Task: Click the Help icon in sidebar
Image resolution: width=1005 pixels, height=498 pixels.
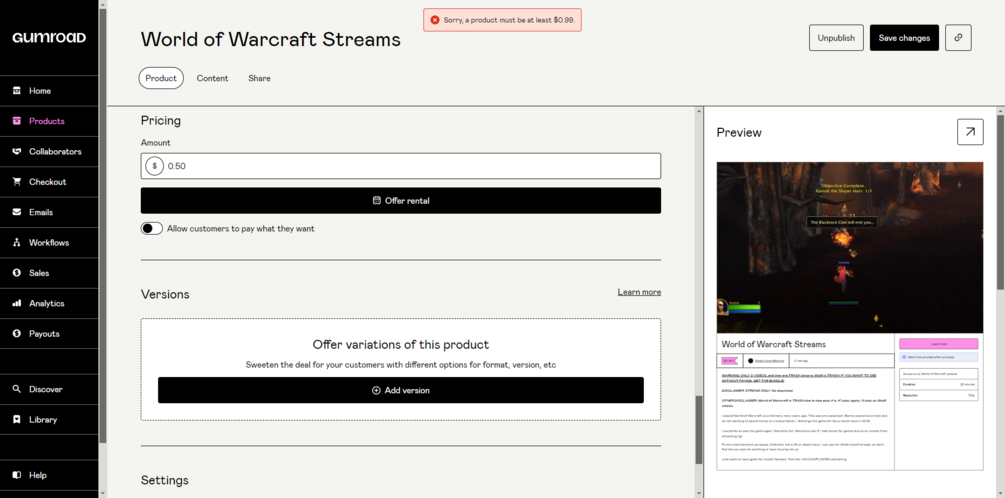Action: [x=17, y=475]
